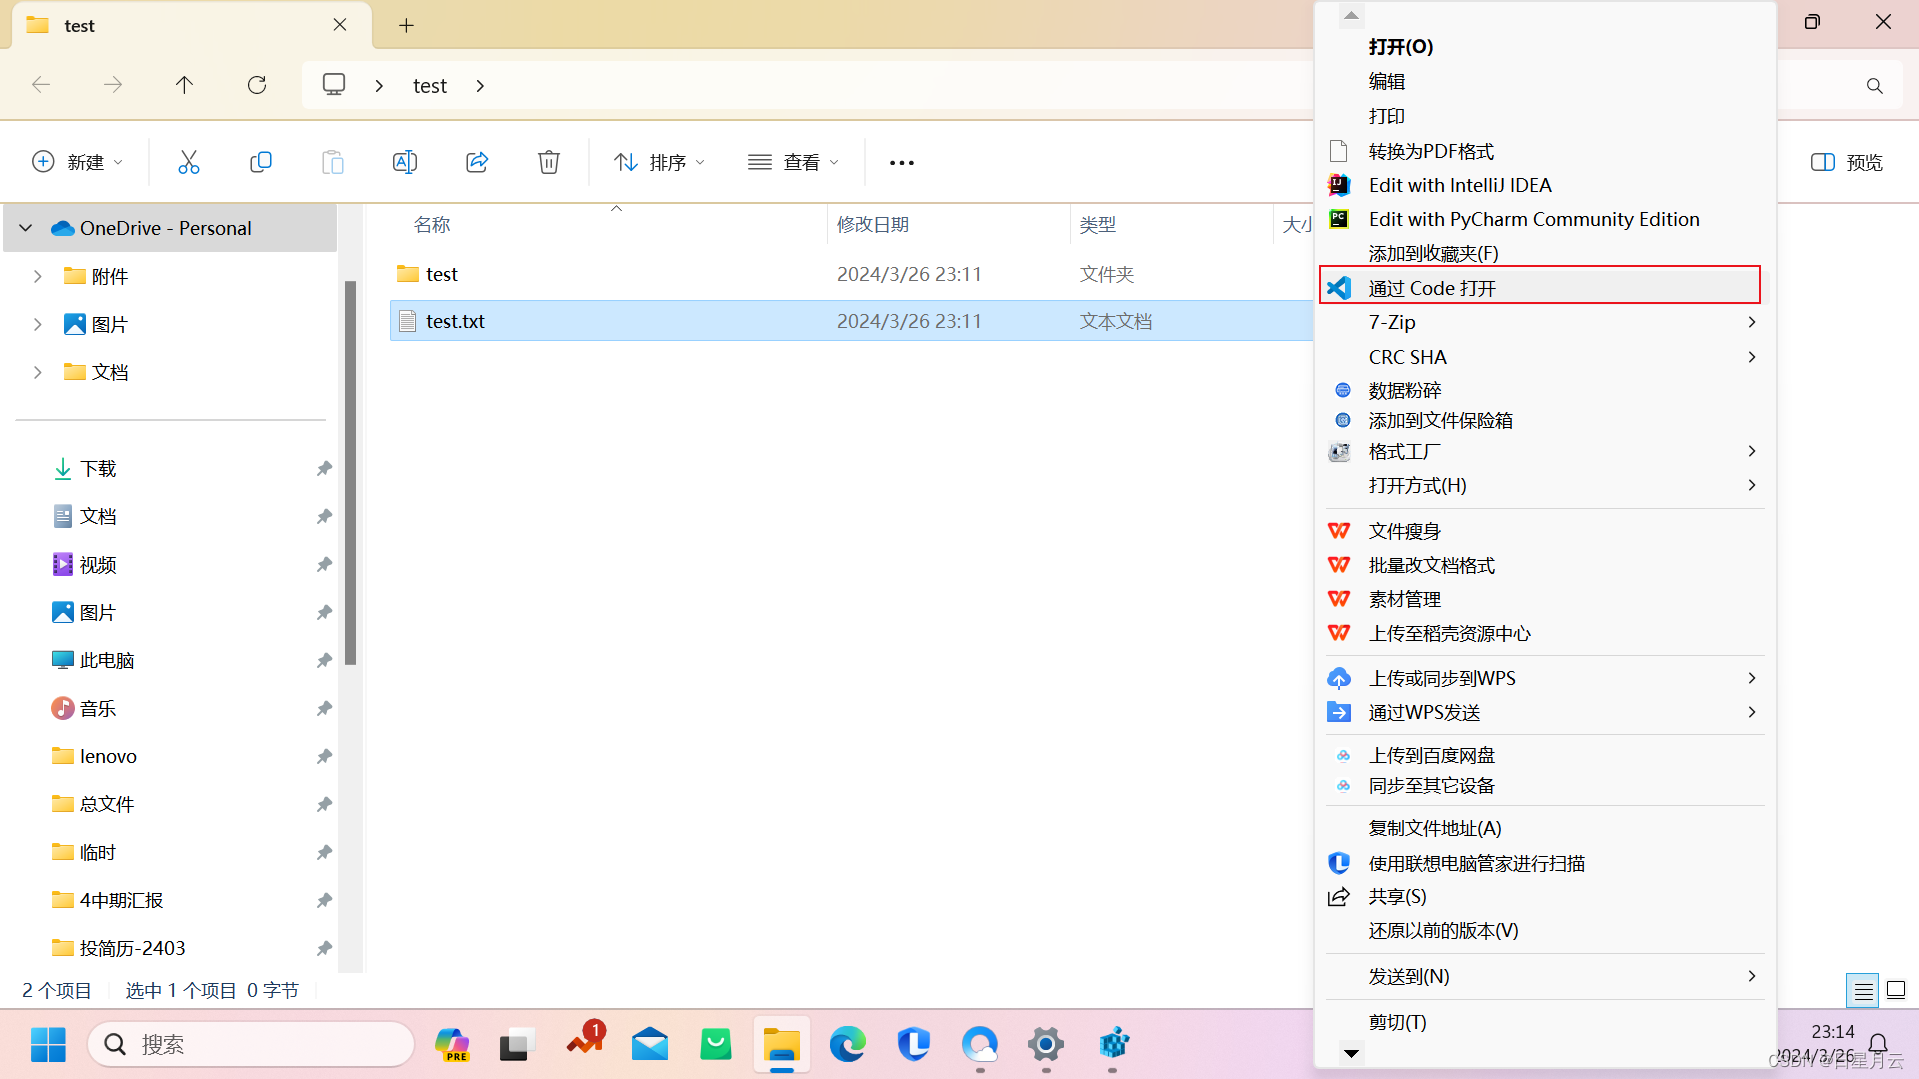
Task: Launch Settings from the taskbar
Action: pyautogui.click(x=1045, y=1044)
